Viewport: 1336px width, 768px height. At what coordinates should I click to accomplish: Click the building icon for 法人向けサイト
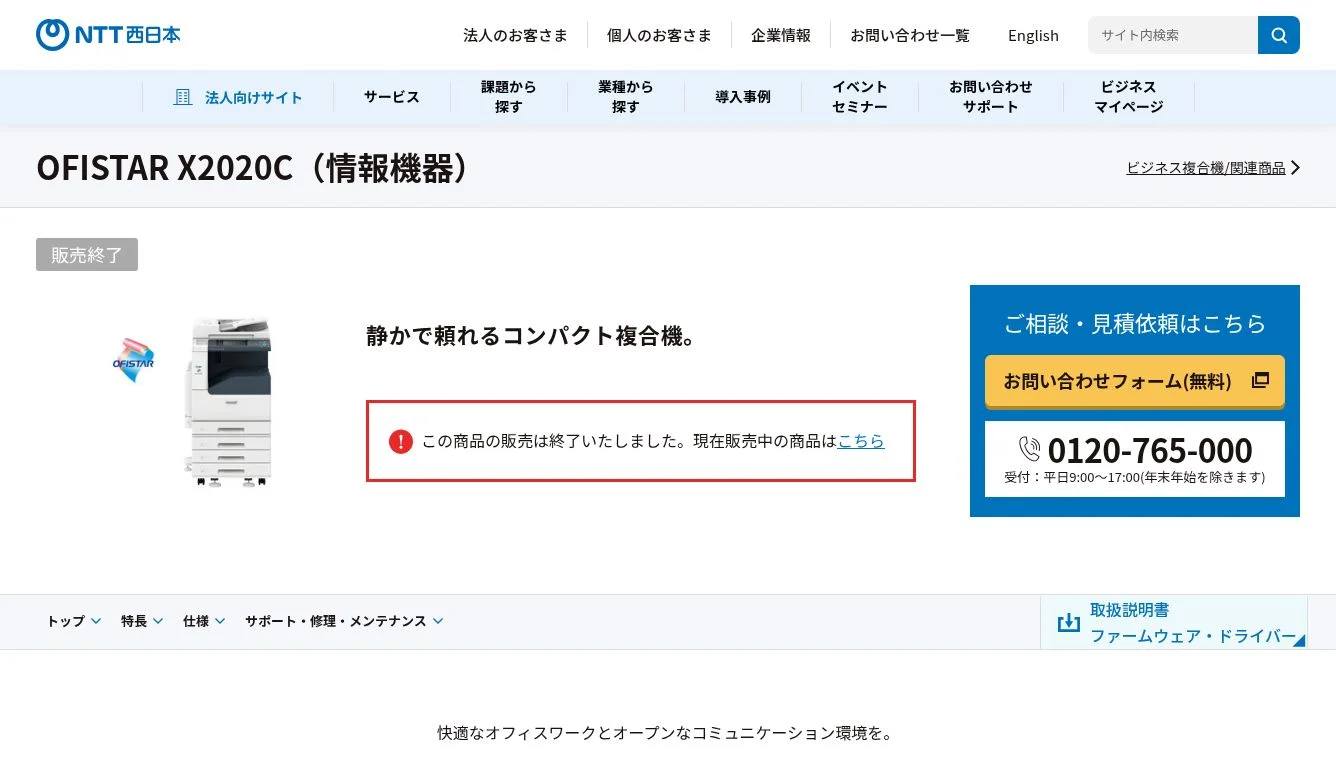182,97
